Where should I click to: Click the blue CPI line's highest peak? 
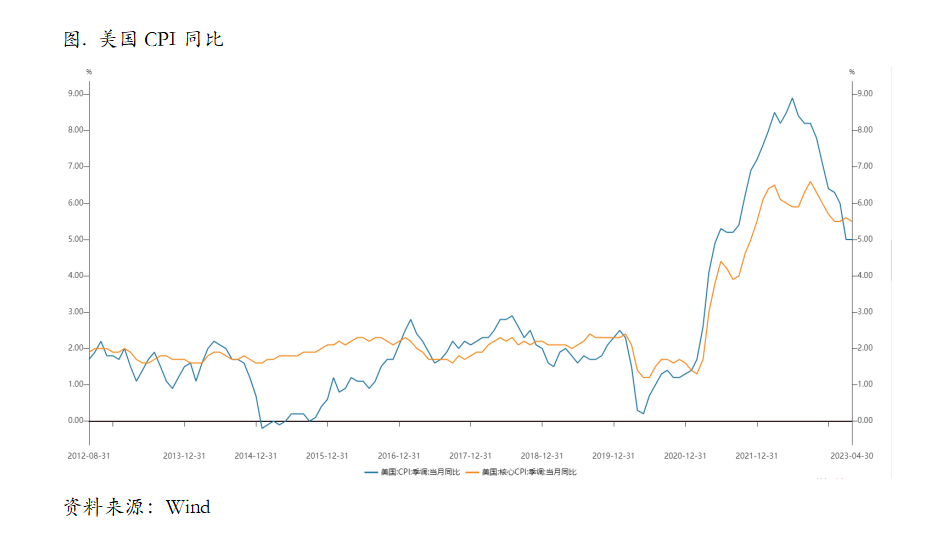[792, 98]
